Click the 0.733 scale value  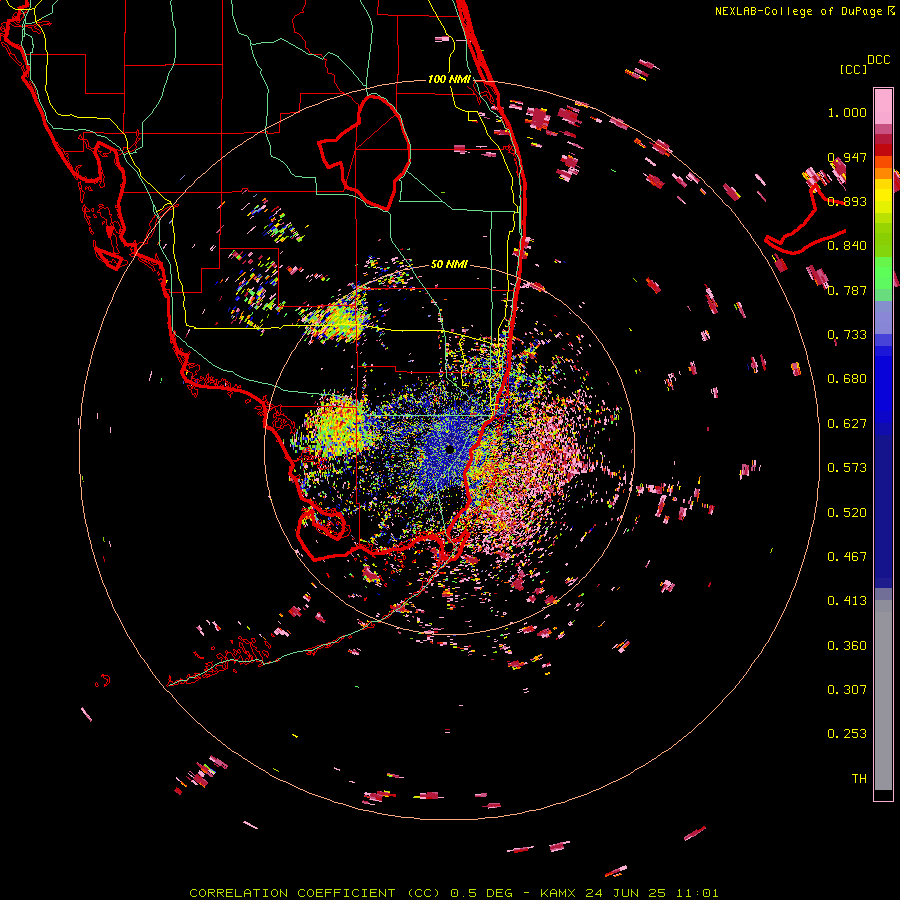point(847,335)
